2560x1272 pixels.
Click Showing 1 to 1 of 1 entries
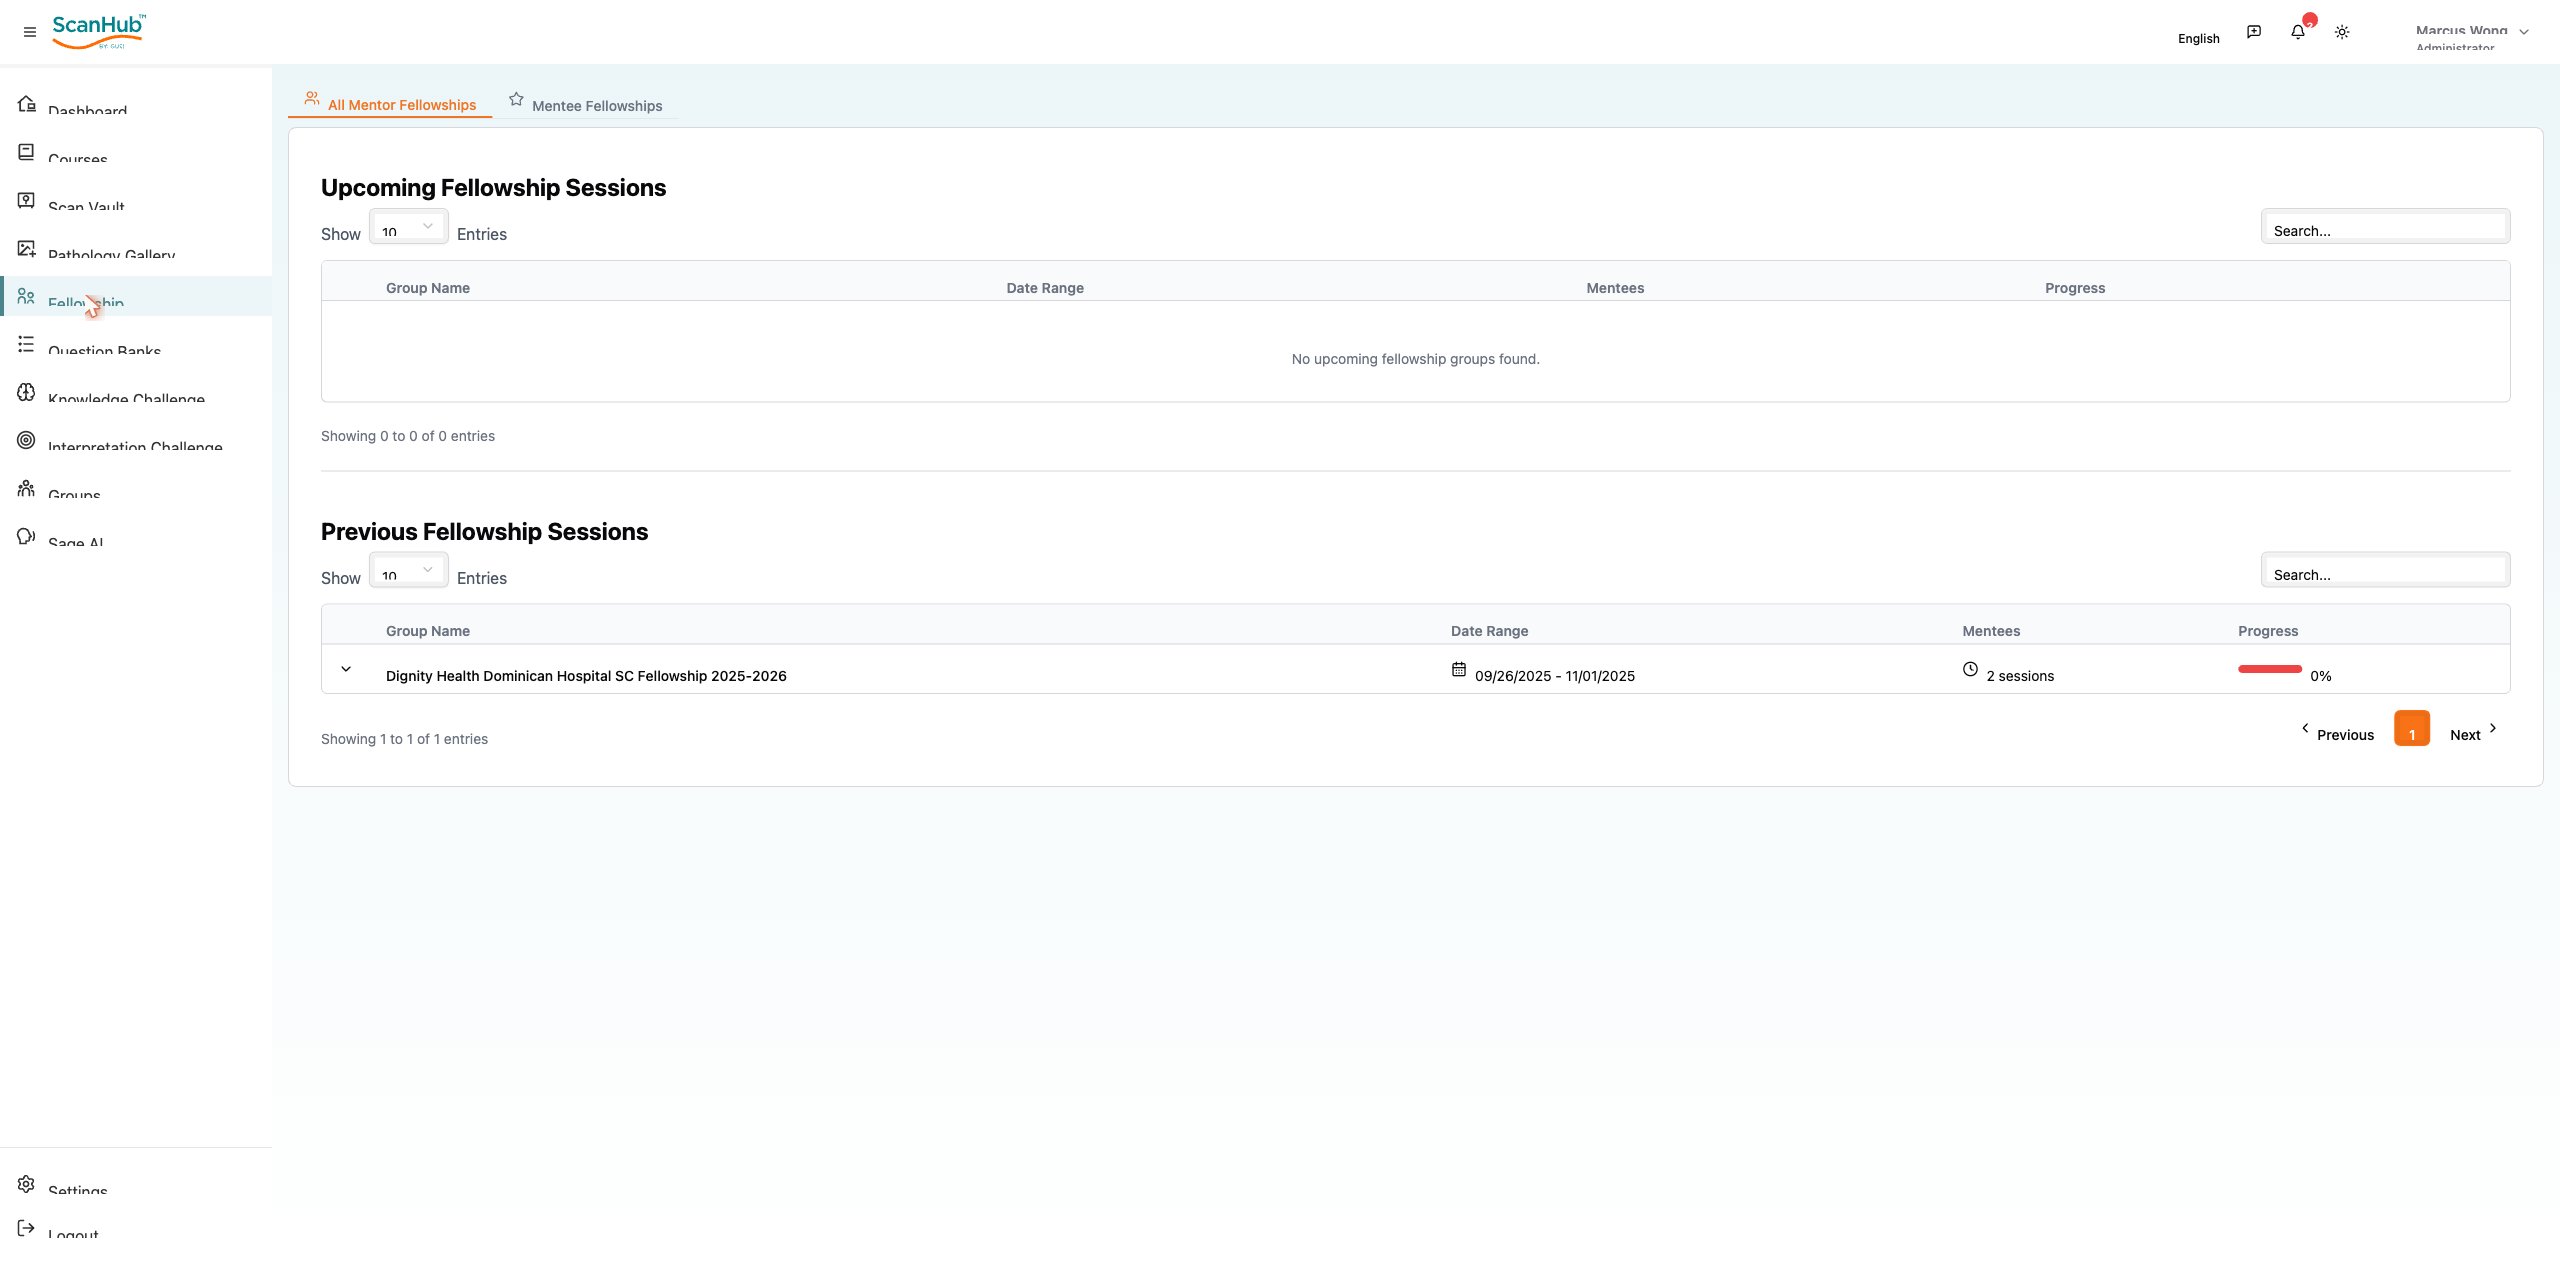click(404, 739)
